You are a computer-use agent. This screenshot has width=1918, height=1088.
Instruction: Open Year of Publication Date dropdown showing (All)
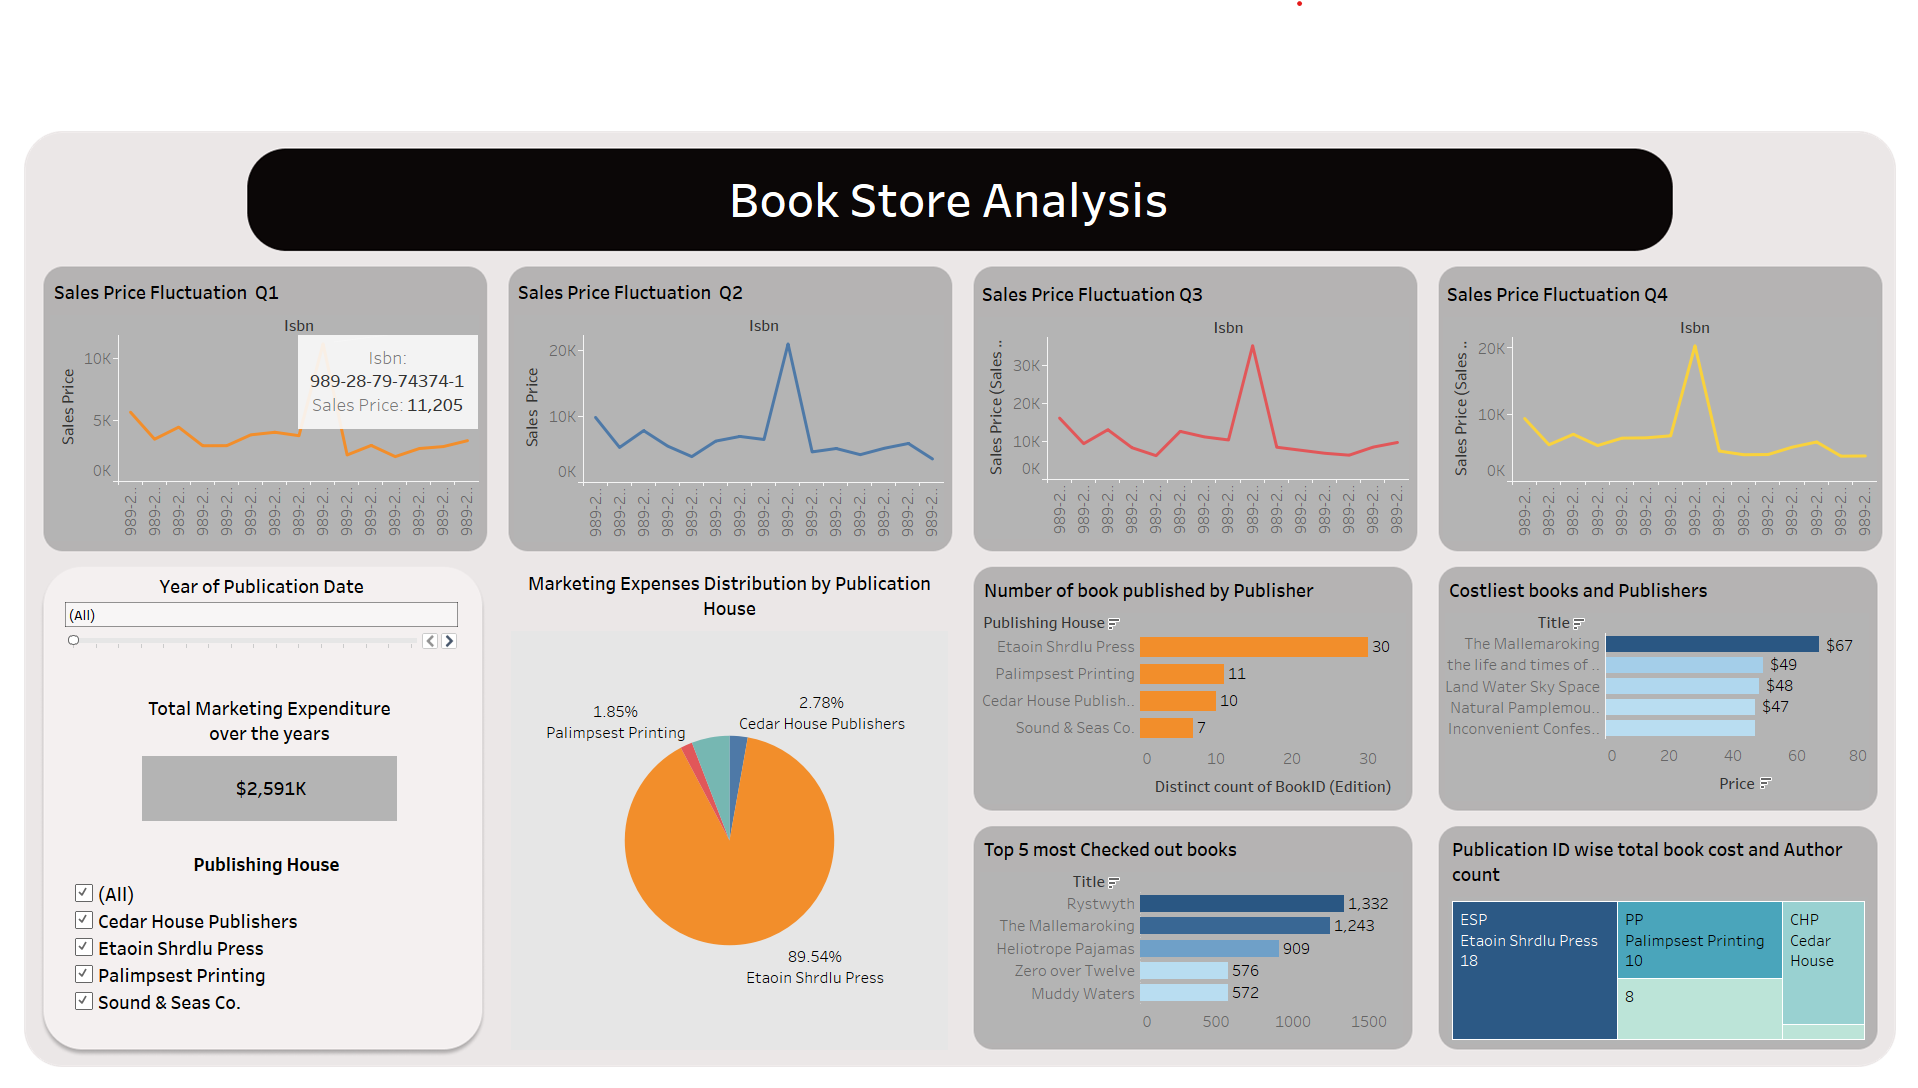tap(261, 615)
